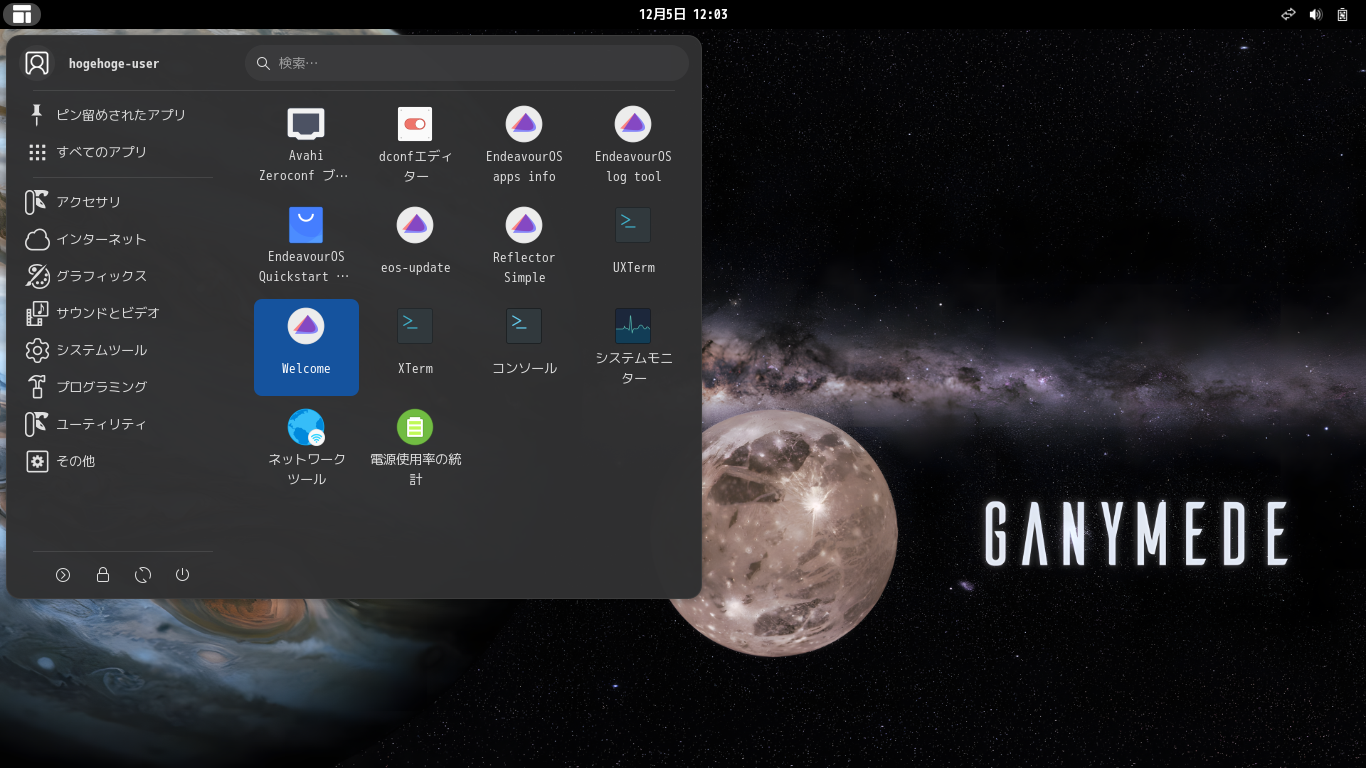This screenshot has height=768, width=1366.
Task: Open the コンソール app
Action: click(x=524, y=347)
